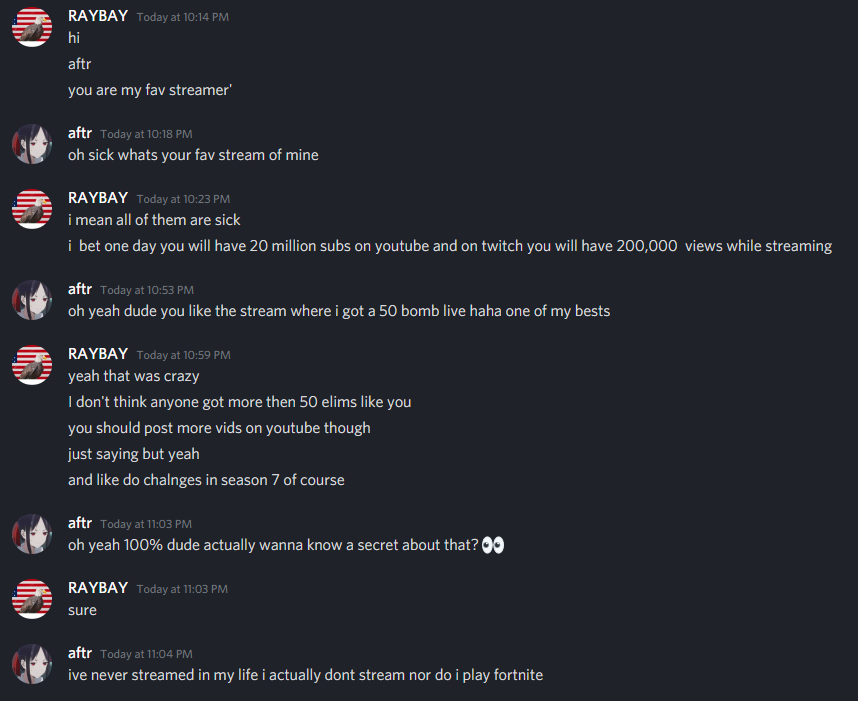Click RAYBAY's flag avatar at the 10:23 PM message
Screen dimensions: 858x701
tap(31, 209)
